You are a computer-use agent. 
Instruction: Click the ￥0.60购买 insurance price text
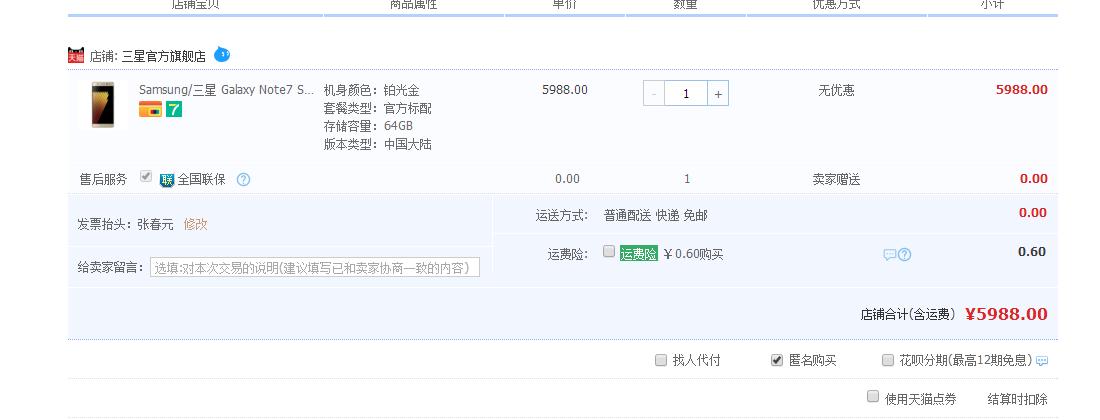tap(693, 255)
